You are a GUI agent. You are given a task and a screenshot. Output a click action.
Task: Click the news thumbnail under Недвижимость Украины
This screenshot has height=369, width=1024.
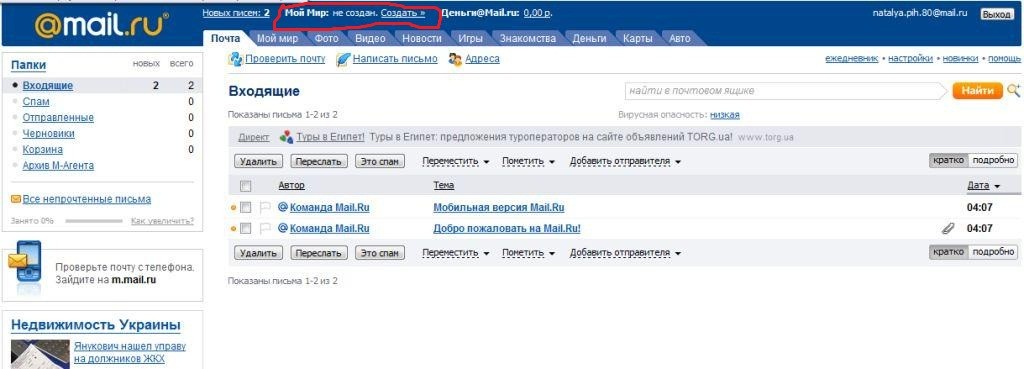(x=40, y=354)
